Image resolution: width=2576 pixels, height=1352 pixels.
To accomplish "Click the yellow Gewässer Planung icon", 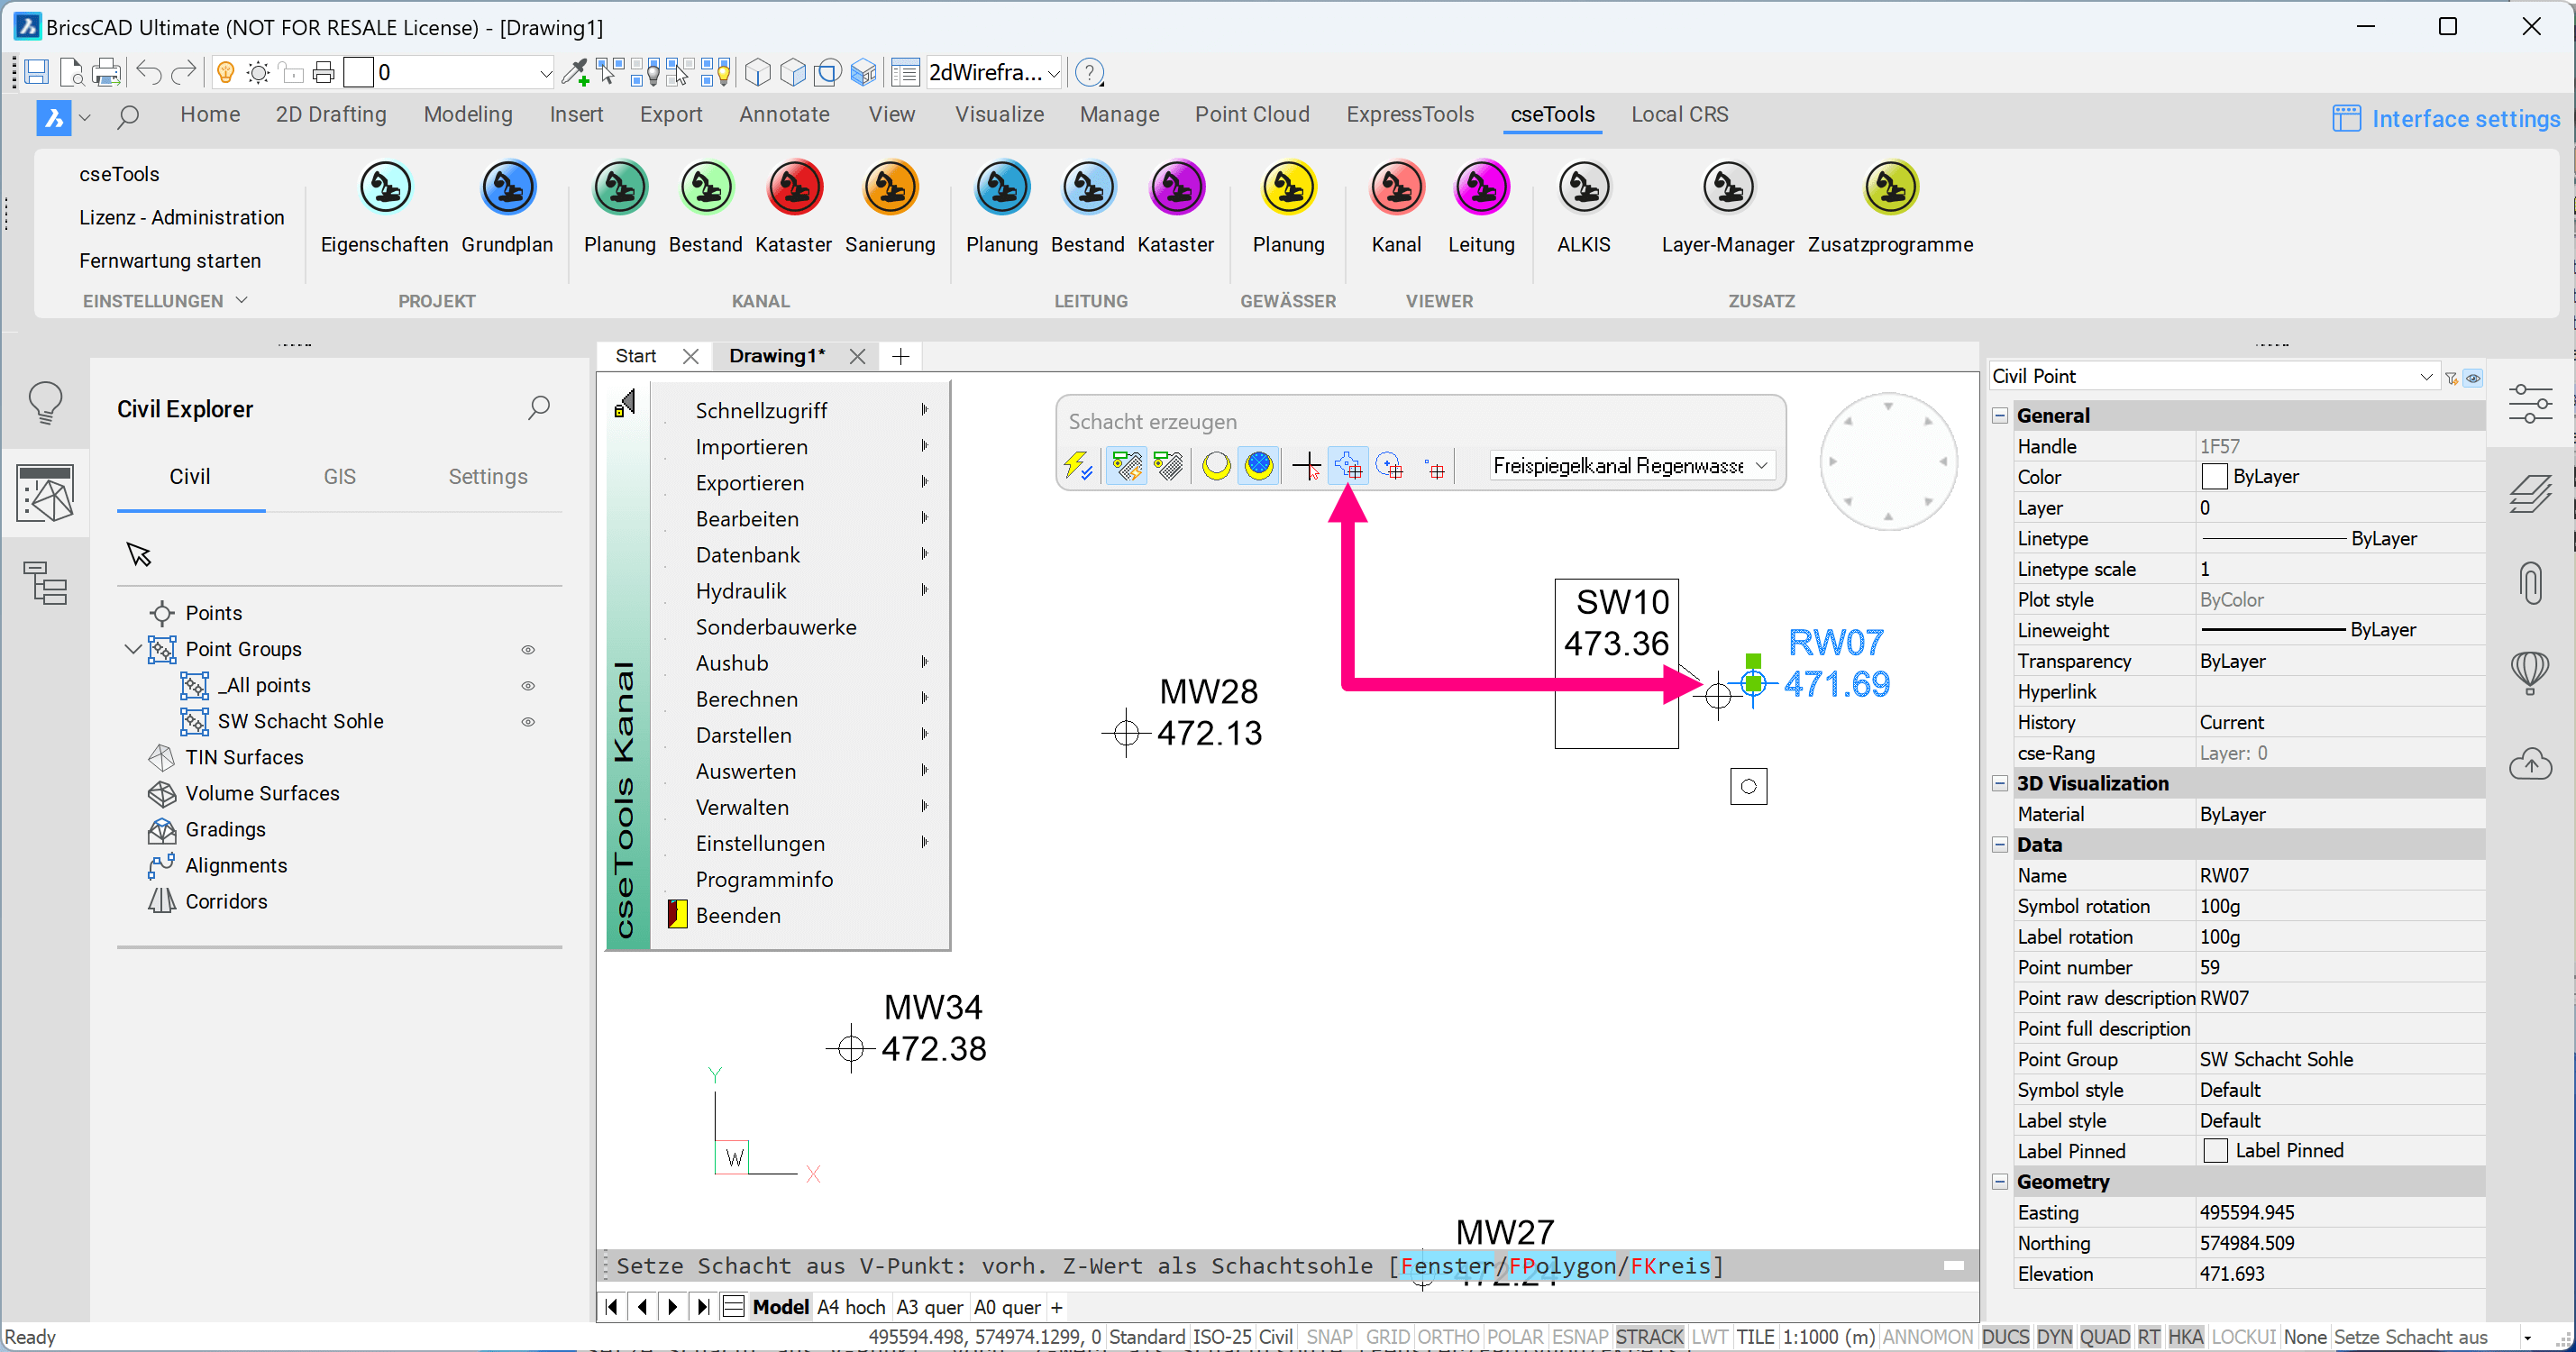I will coord(1288,188).
